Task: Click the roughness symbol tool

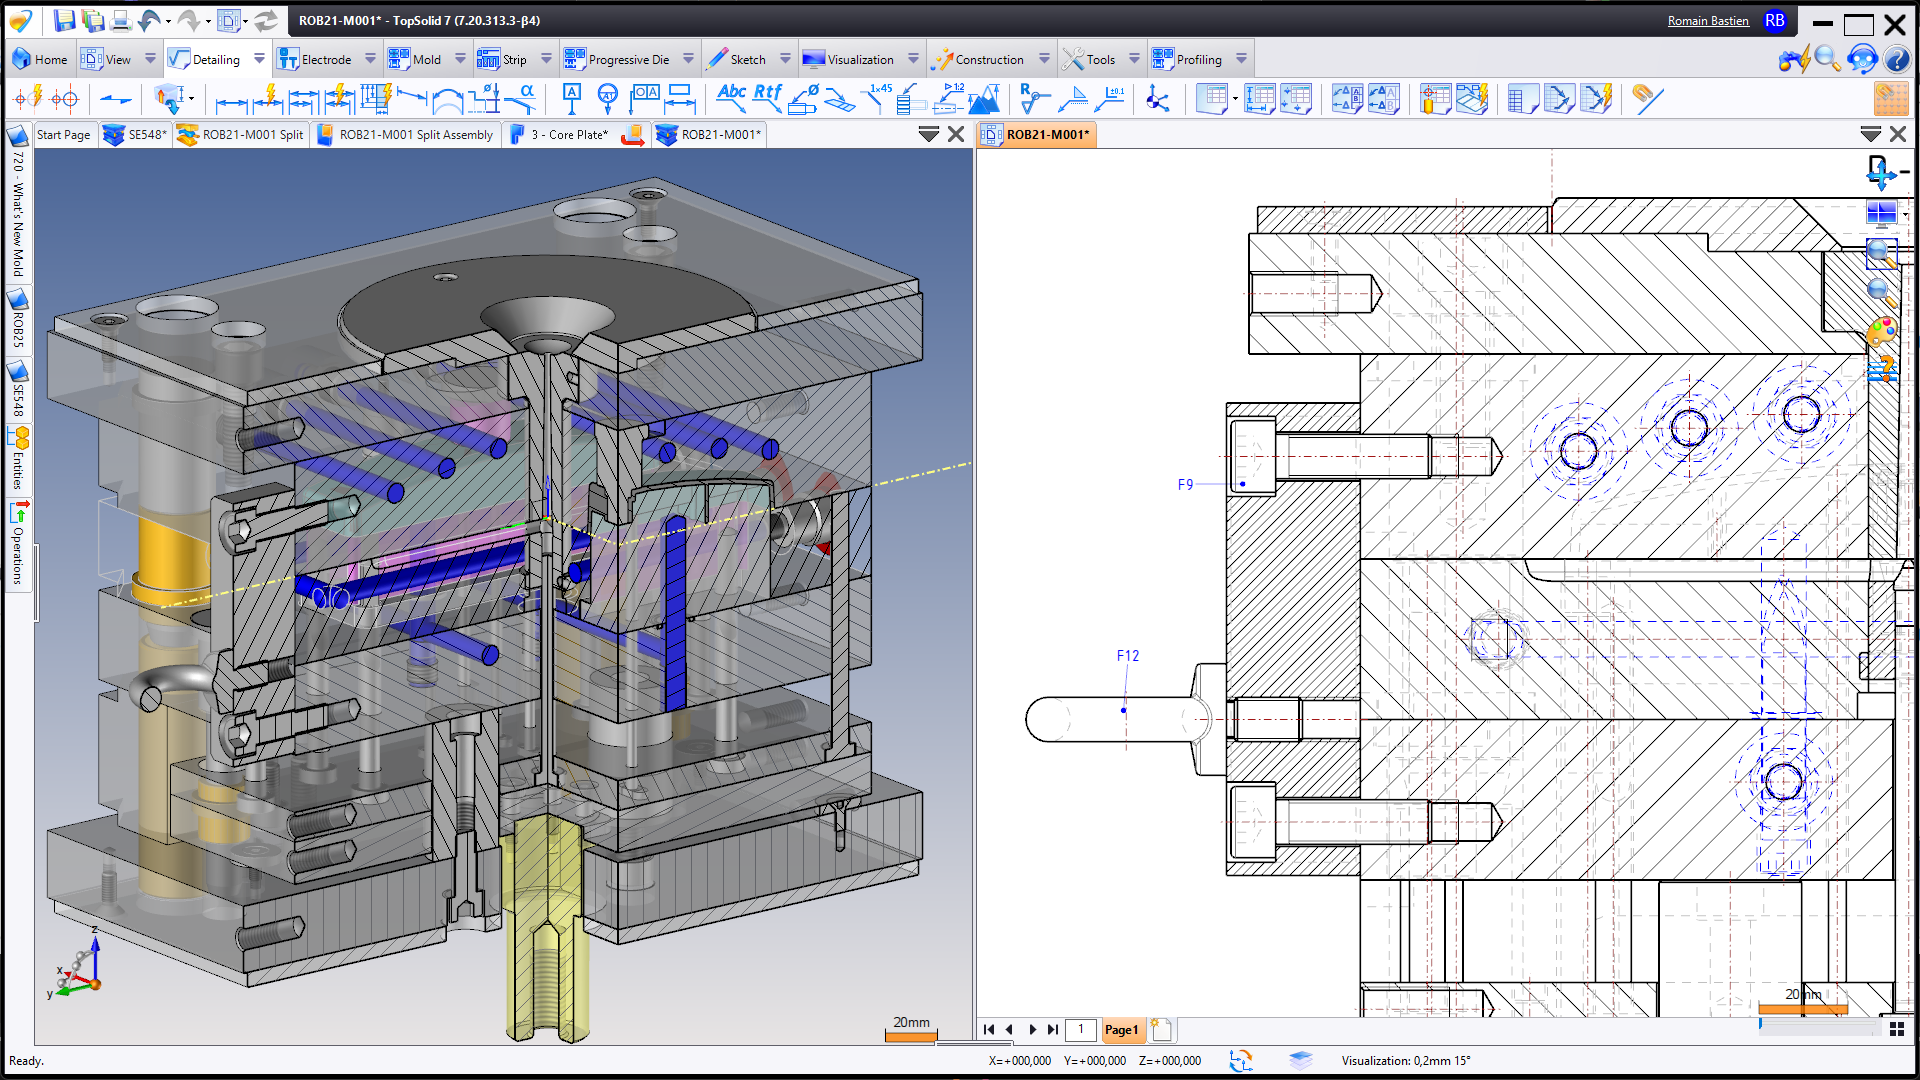Action: (1033, 98)
